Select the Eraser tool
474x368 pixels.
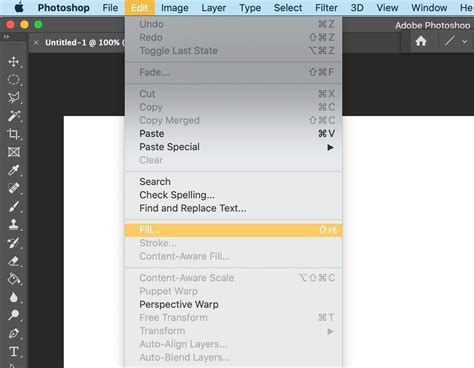[14, 261]
